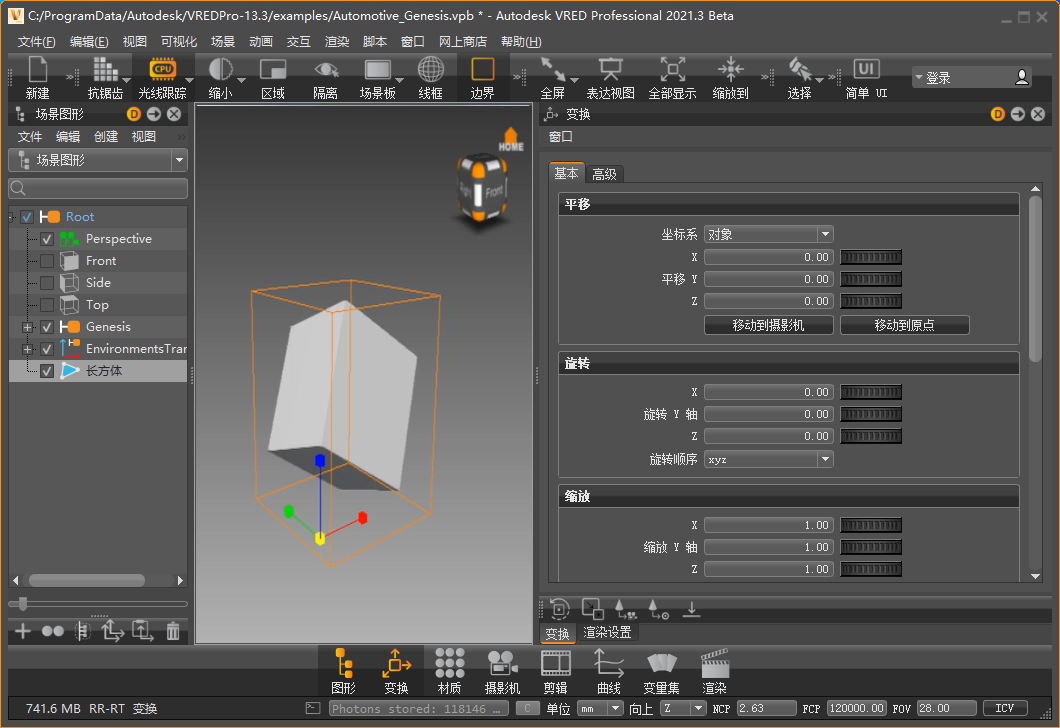Close the 场景图形 panel
This screenshot has height=728, width=1060.
coord(174,114)
